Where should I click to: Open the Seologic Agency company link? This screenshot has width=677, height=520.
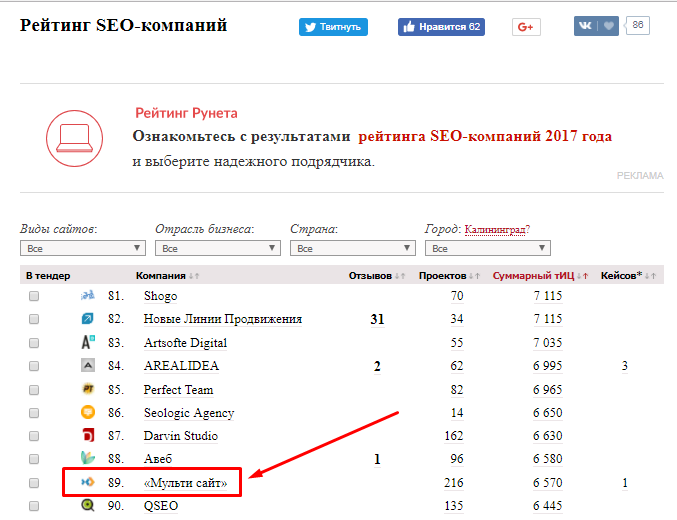(189, 413)
